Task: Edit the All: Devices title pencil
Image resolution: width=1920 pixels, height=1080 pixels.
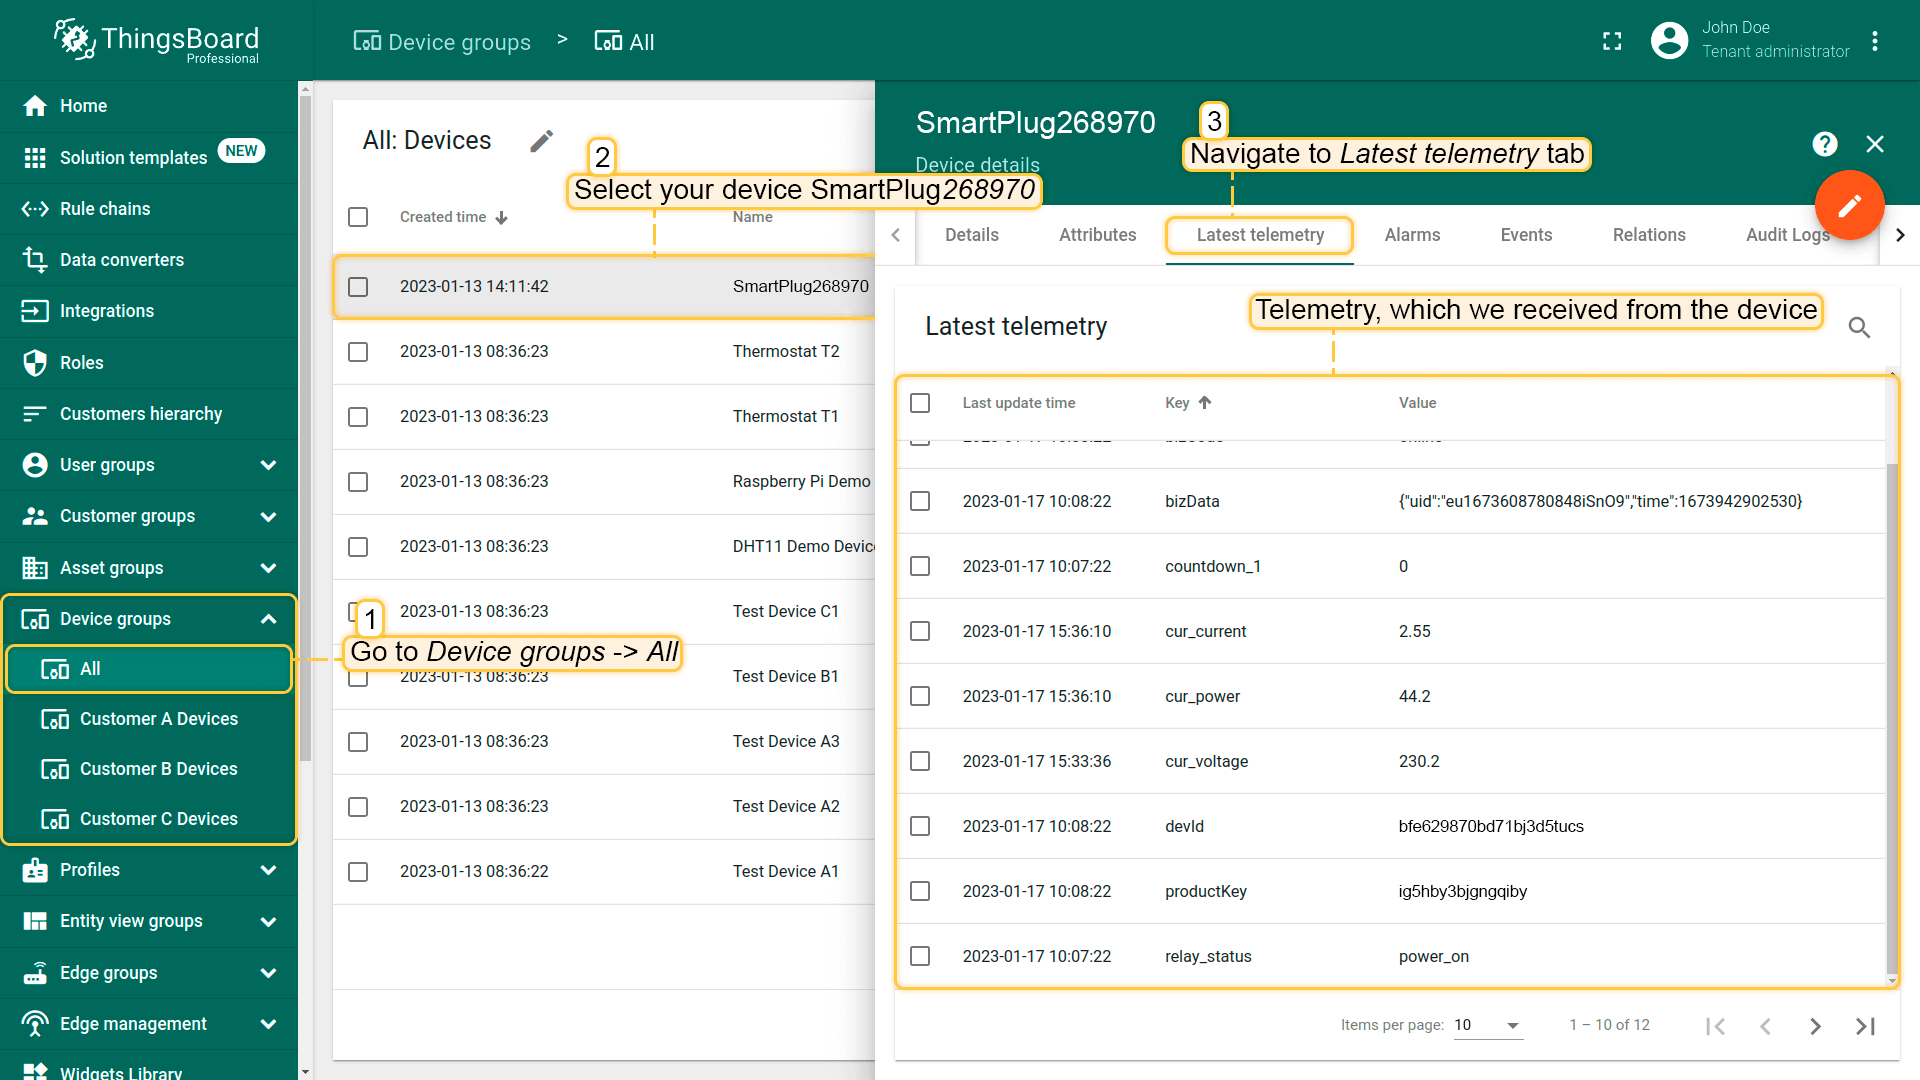Action: click(x=541, y=141)
